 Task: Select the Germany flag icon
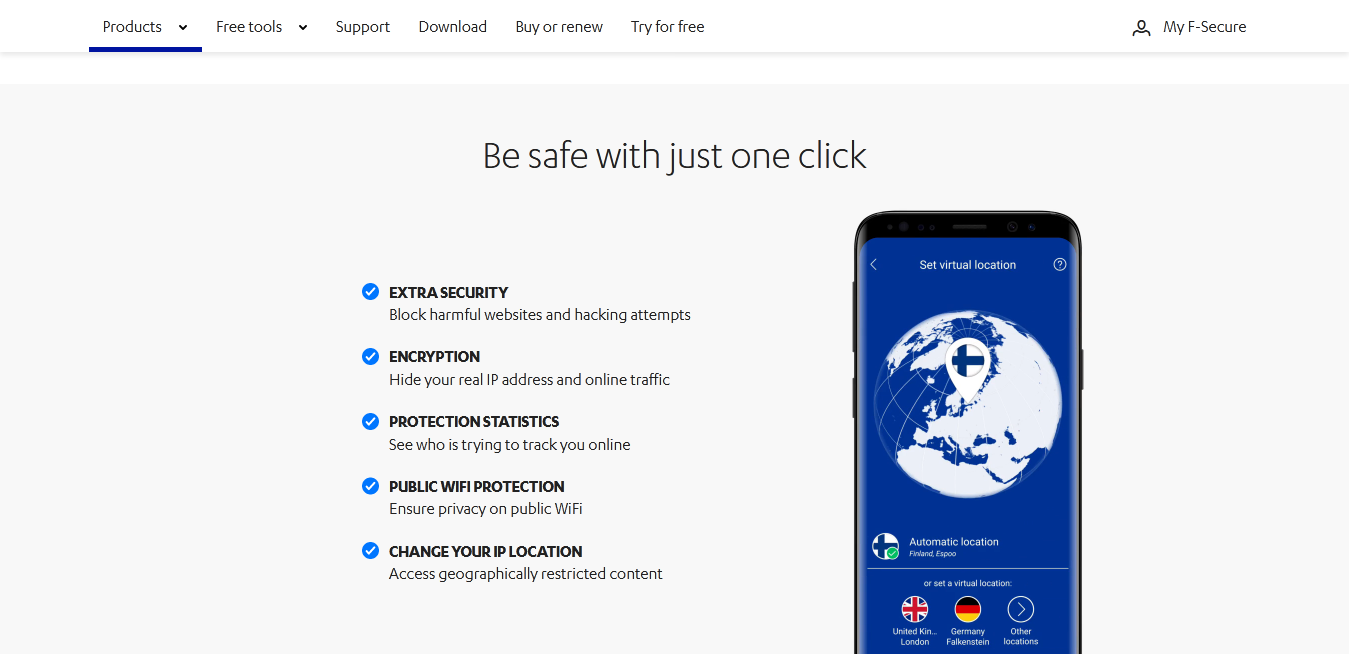968,609
